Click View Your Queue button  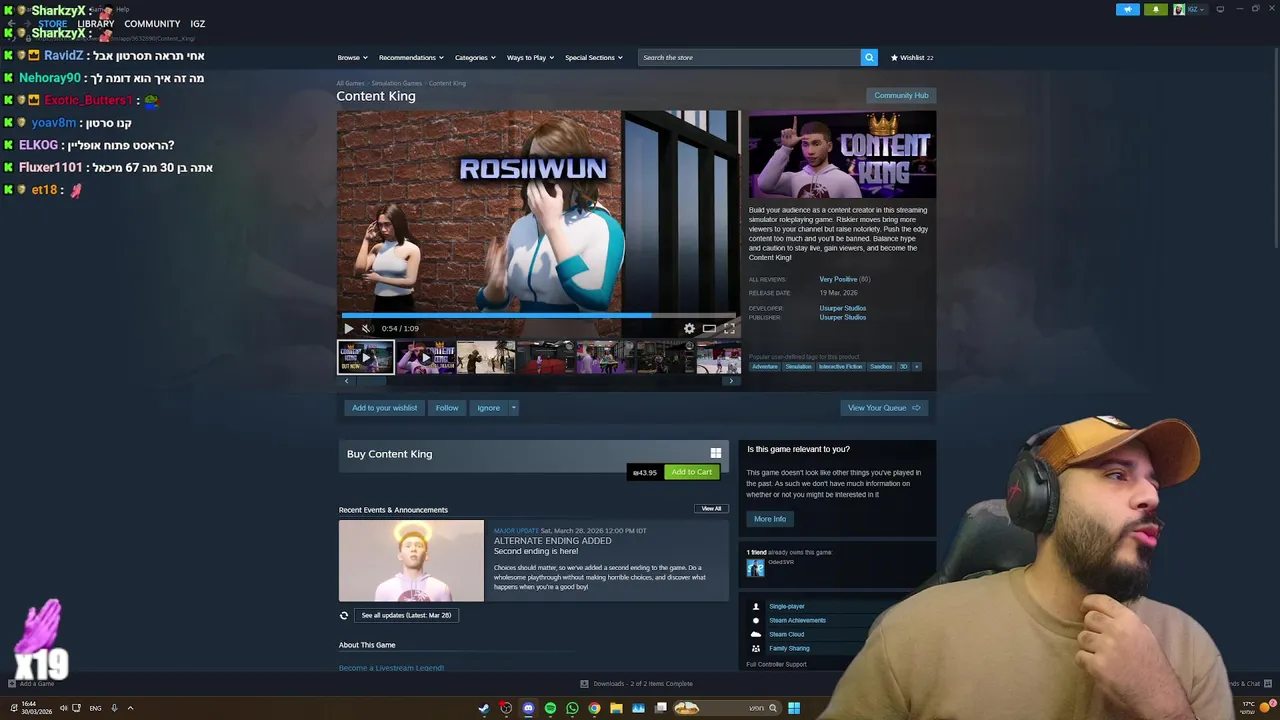[x=884, y=408]
